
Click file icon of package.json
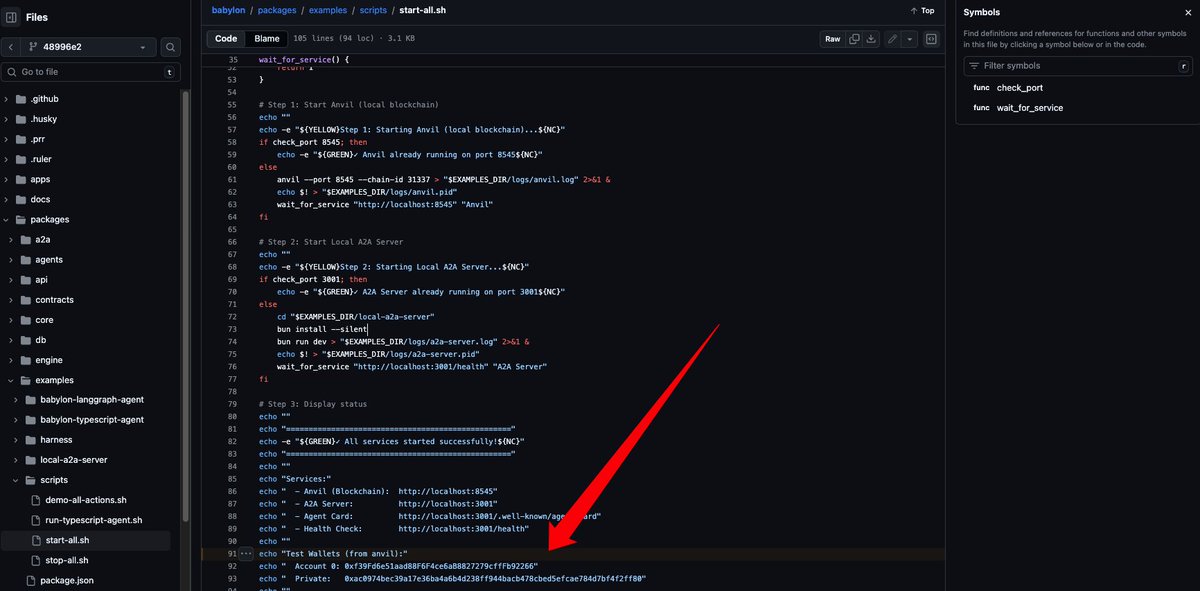[x=31, y=580]
